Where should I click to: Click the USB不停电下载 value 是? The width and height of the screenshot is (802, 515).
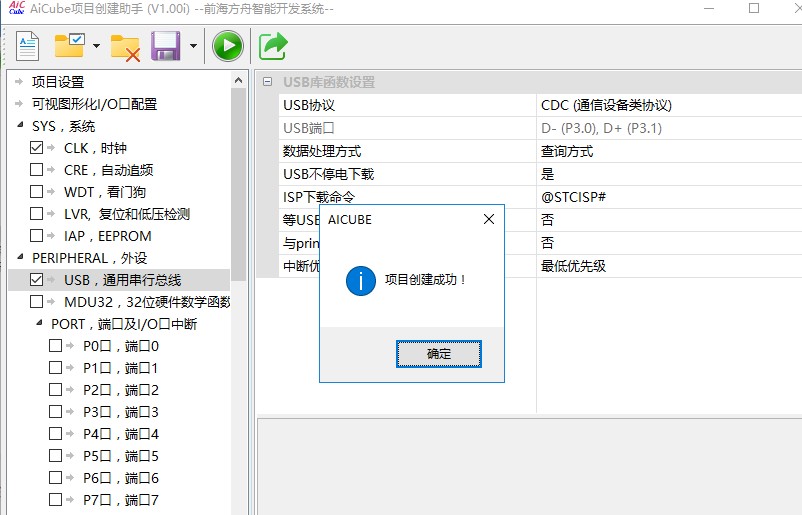point(547,174)
